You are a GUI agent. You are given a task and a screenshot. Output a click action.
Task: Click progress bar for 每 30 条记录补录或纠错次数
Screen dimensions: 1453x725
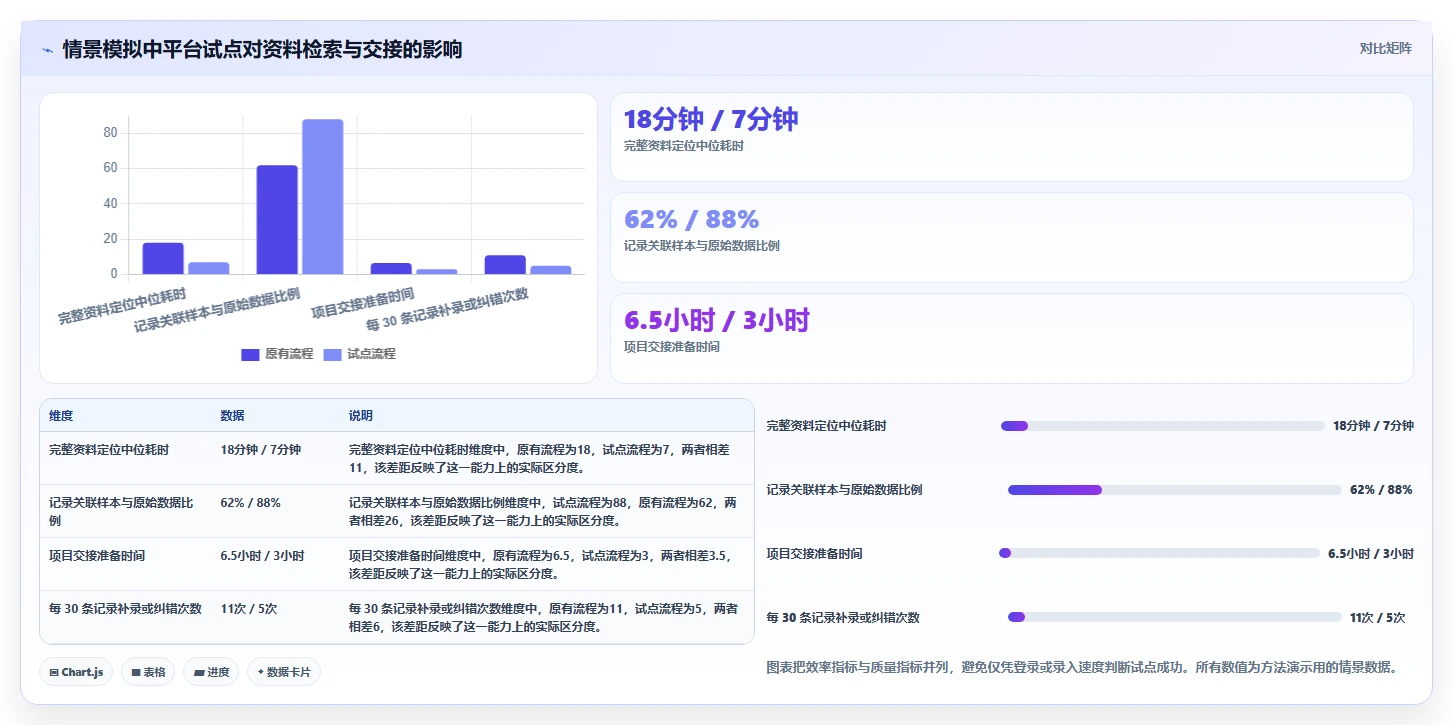coord(1175,617)
